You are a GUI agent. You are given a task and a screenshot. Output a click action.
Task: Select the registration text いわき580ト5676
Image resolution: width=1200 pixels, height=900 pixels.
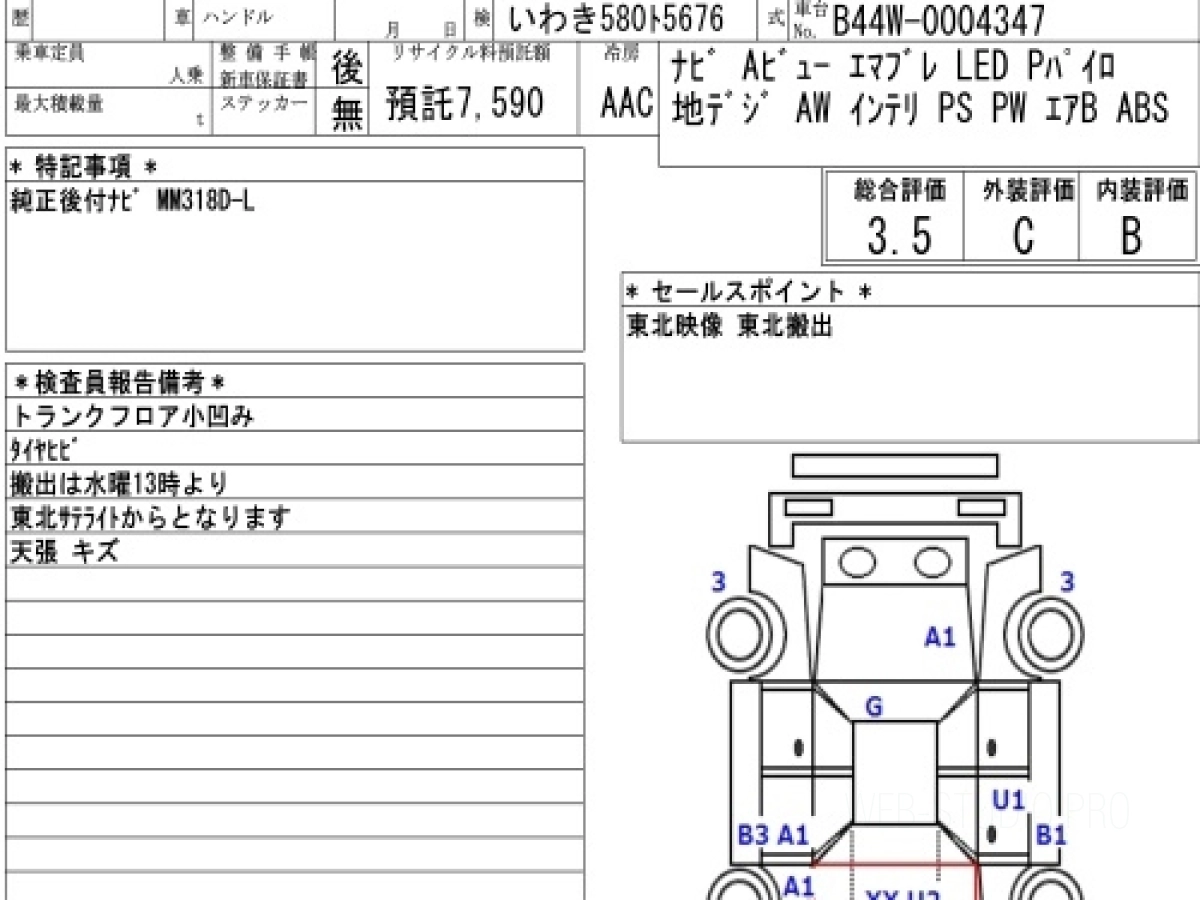[617, 18]
